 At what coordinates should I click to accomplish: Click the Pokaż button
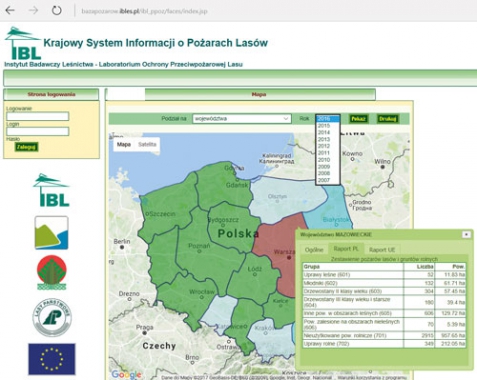(x=358, y=119)
